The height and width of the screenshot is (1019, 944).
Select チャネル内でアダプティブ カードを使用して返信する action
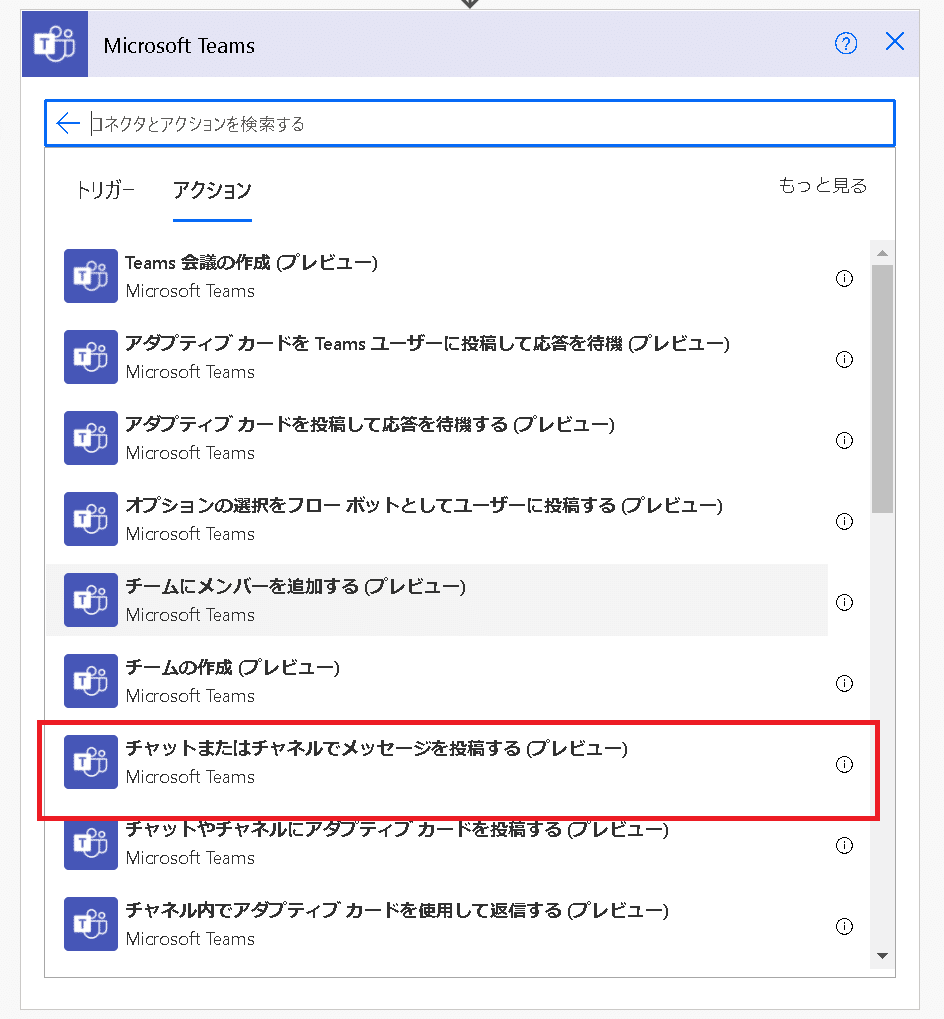point(437,924)
